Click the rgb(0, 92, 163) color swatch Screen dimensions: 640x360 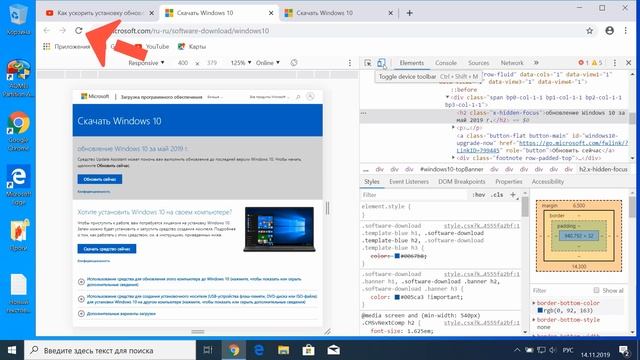tap(540, 310)
